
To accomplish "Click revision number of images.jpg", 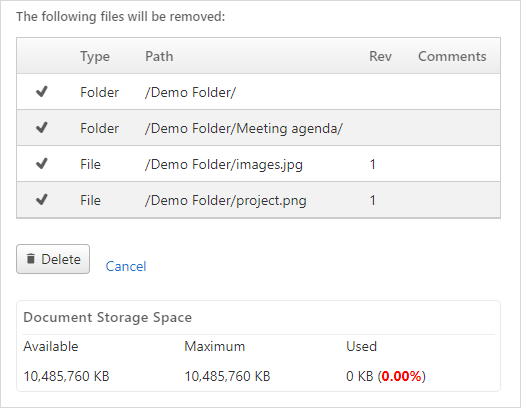I will [x=373, y=164].
